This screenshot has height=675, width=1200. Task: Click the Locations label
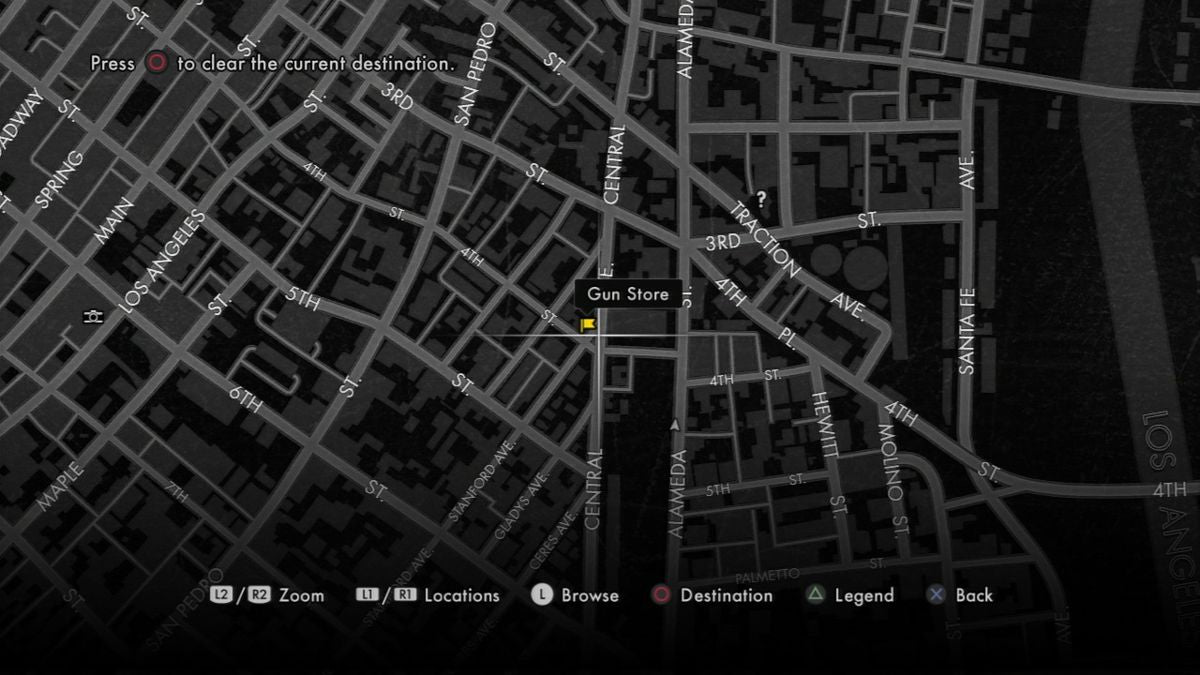461,595
